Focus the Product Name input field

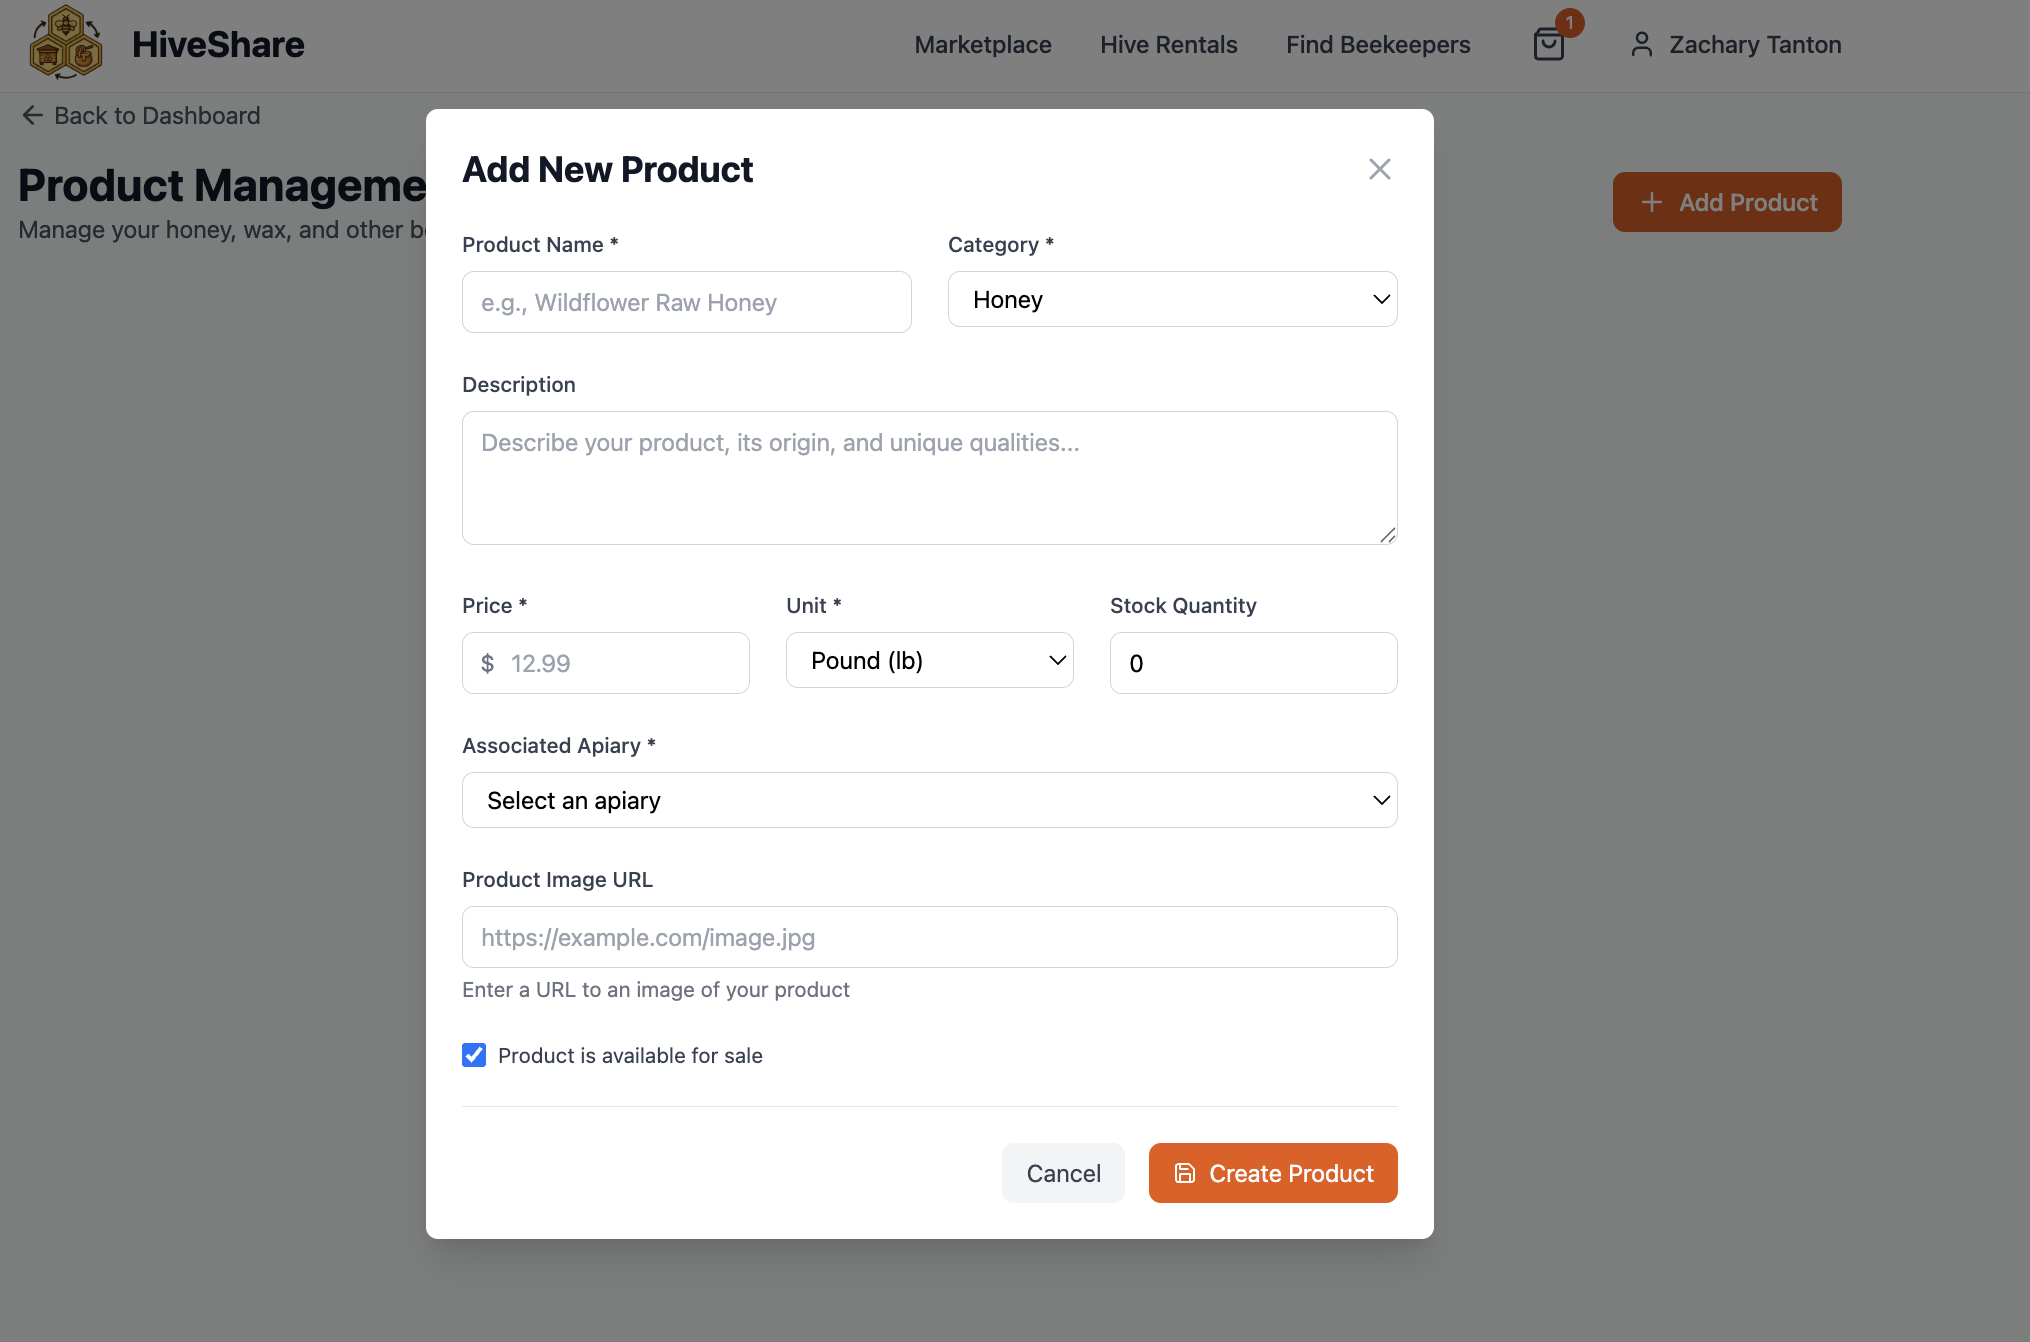point(686,302)
